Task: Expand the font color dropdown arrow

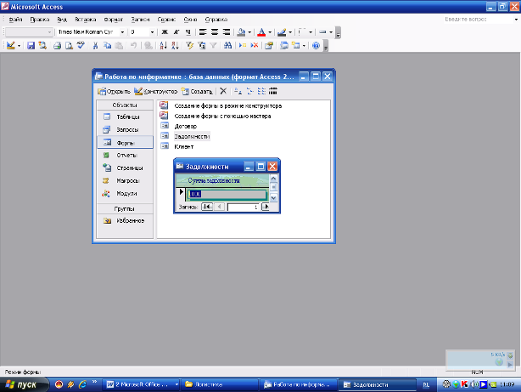Action: coord(270,32)
